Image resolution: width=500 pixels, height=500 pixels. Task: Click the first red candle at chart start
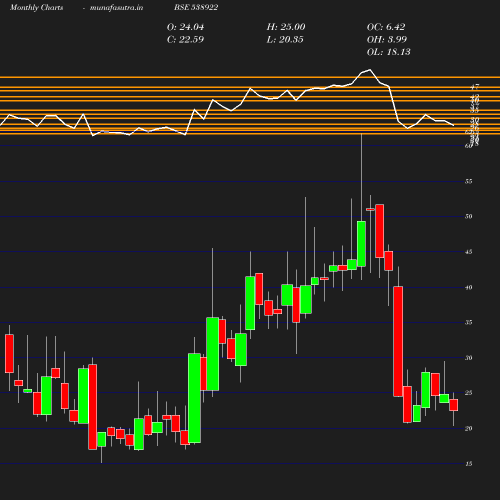pyautogui.click(x=9, y=354)
